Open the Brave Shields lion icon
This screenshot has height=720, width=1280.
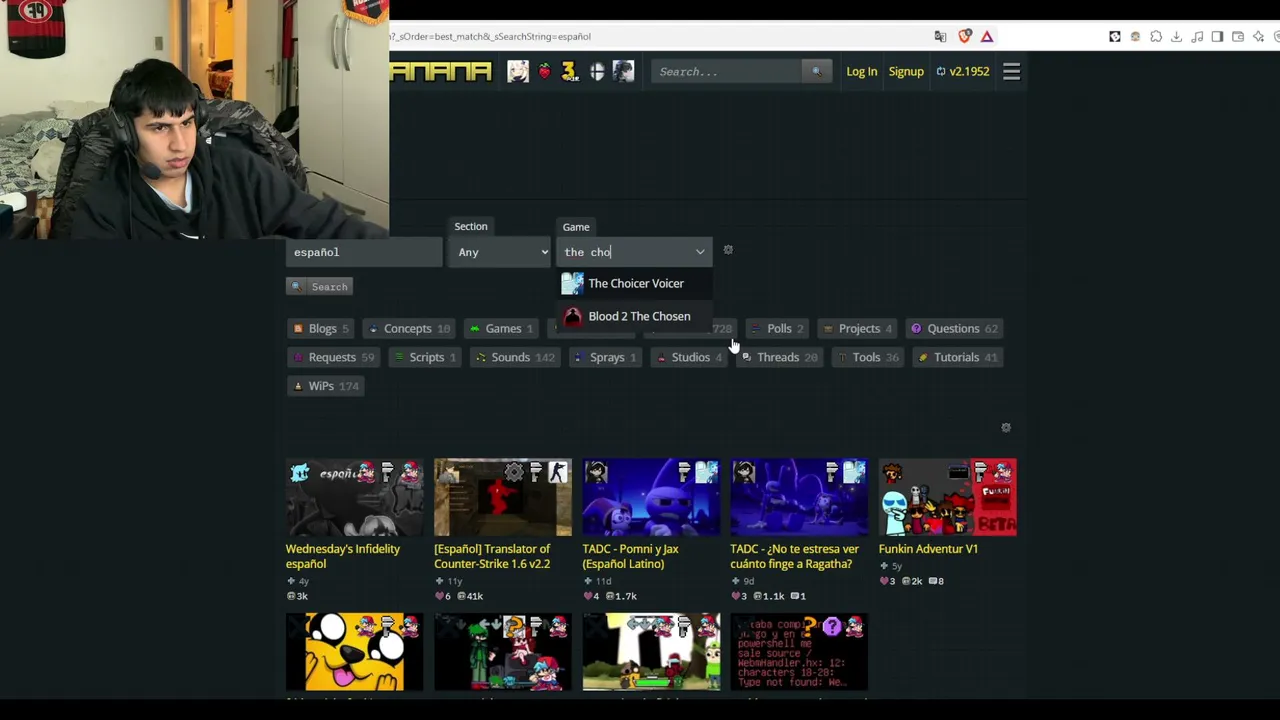[x=965, y=37]
